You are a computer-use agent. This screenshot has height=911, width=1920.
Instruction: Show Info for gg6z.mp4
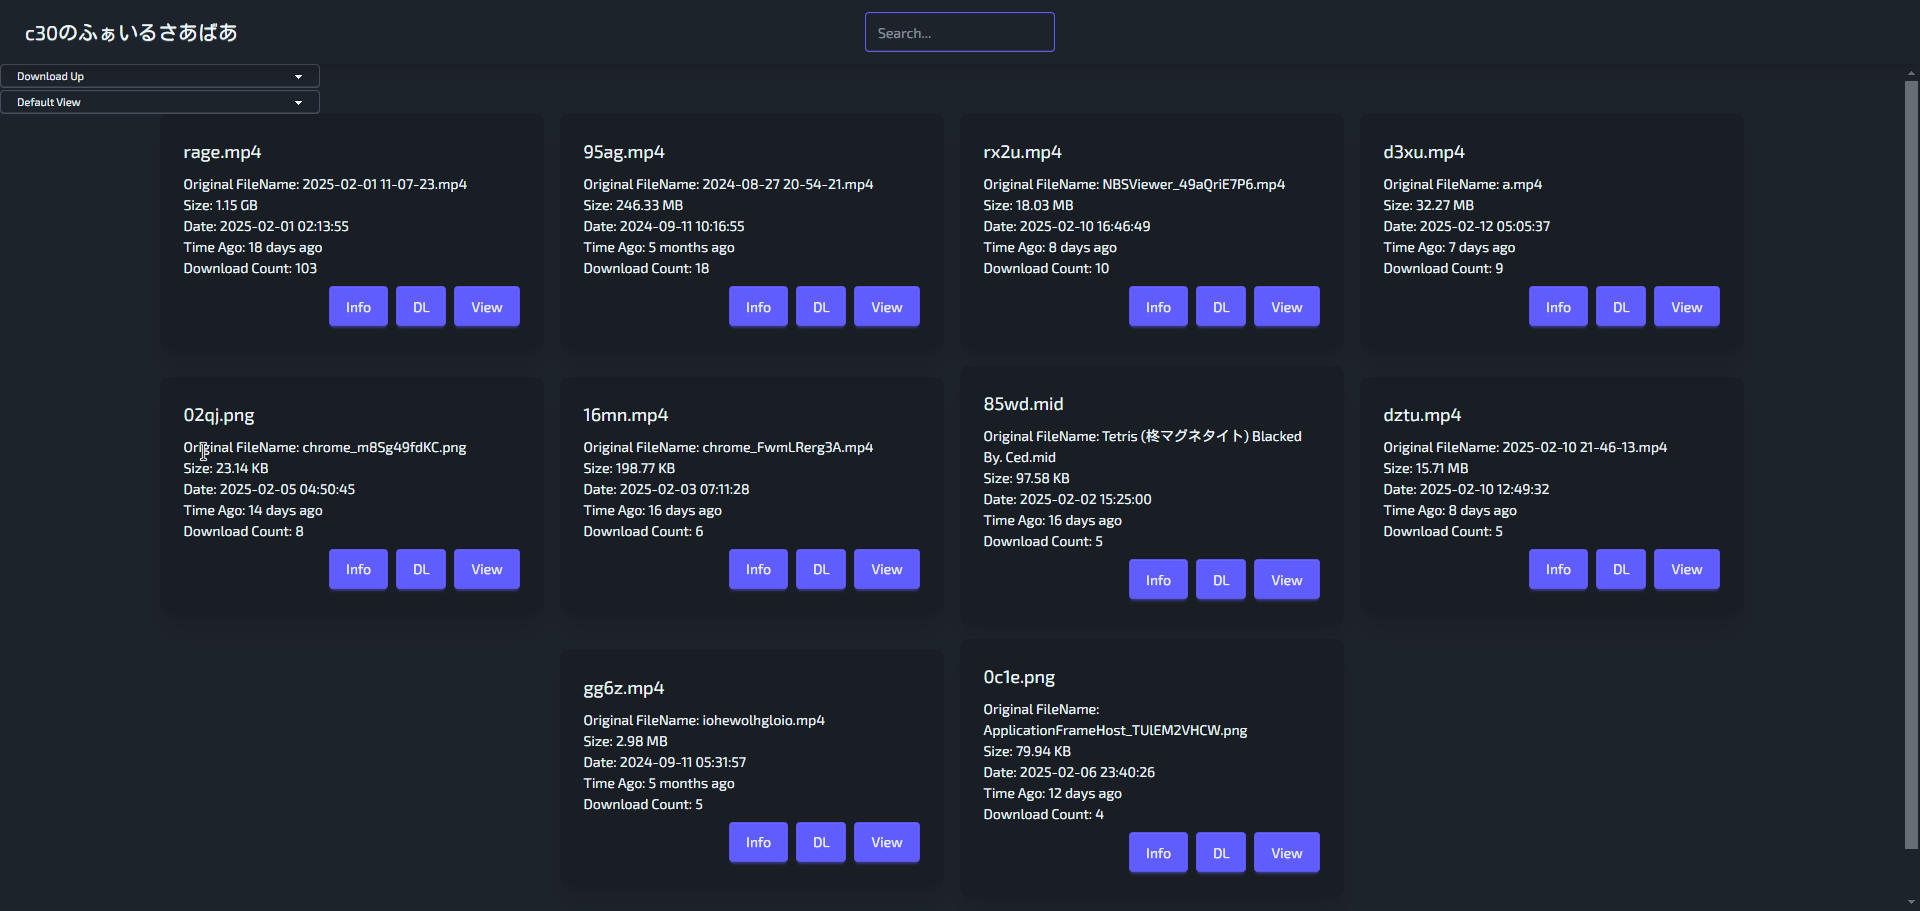(758, 843)
